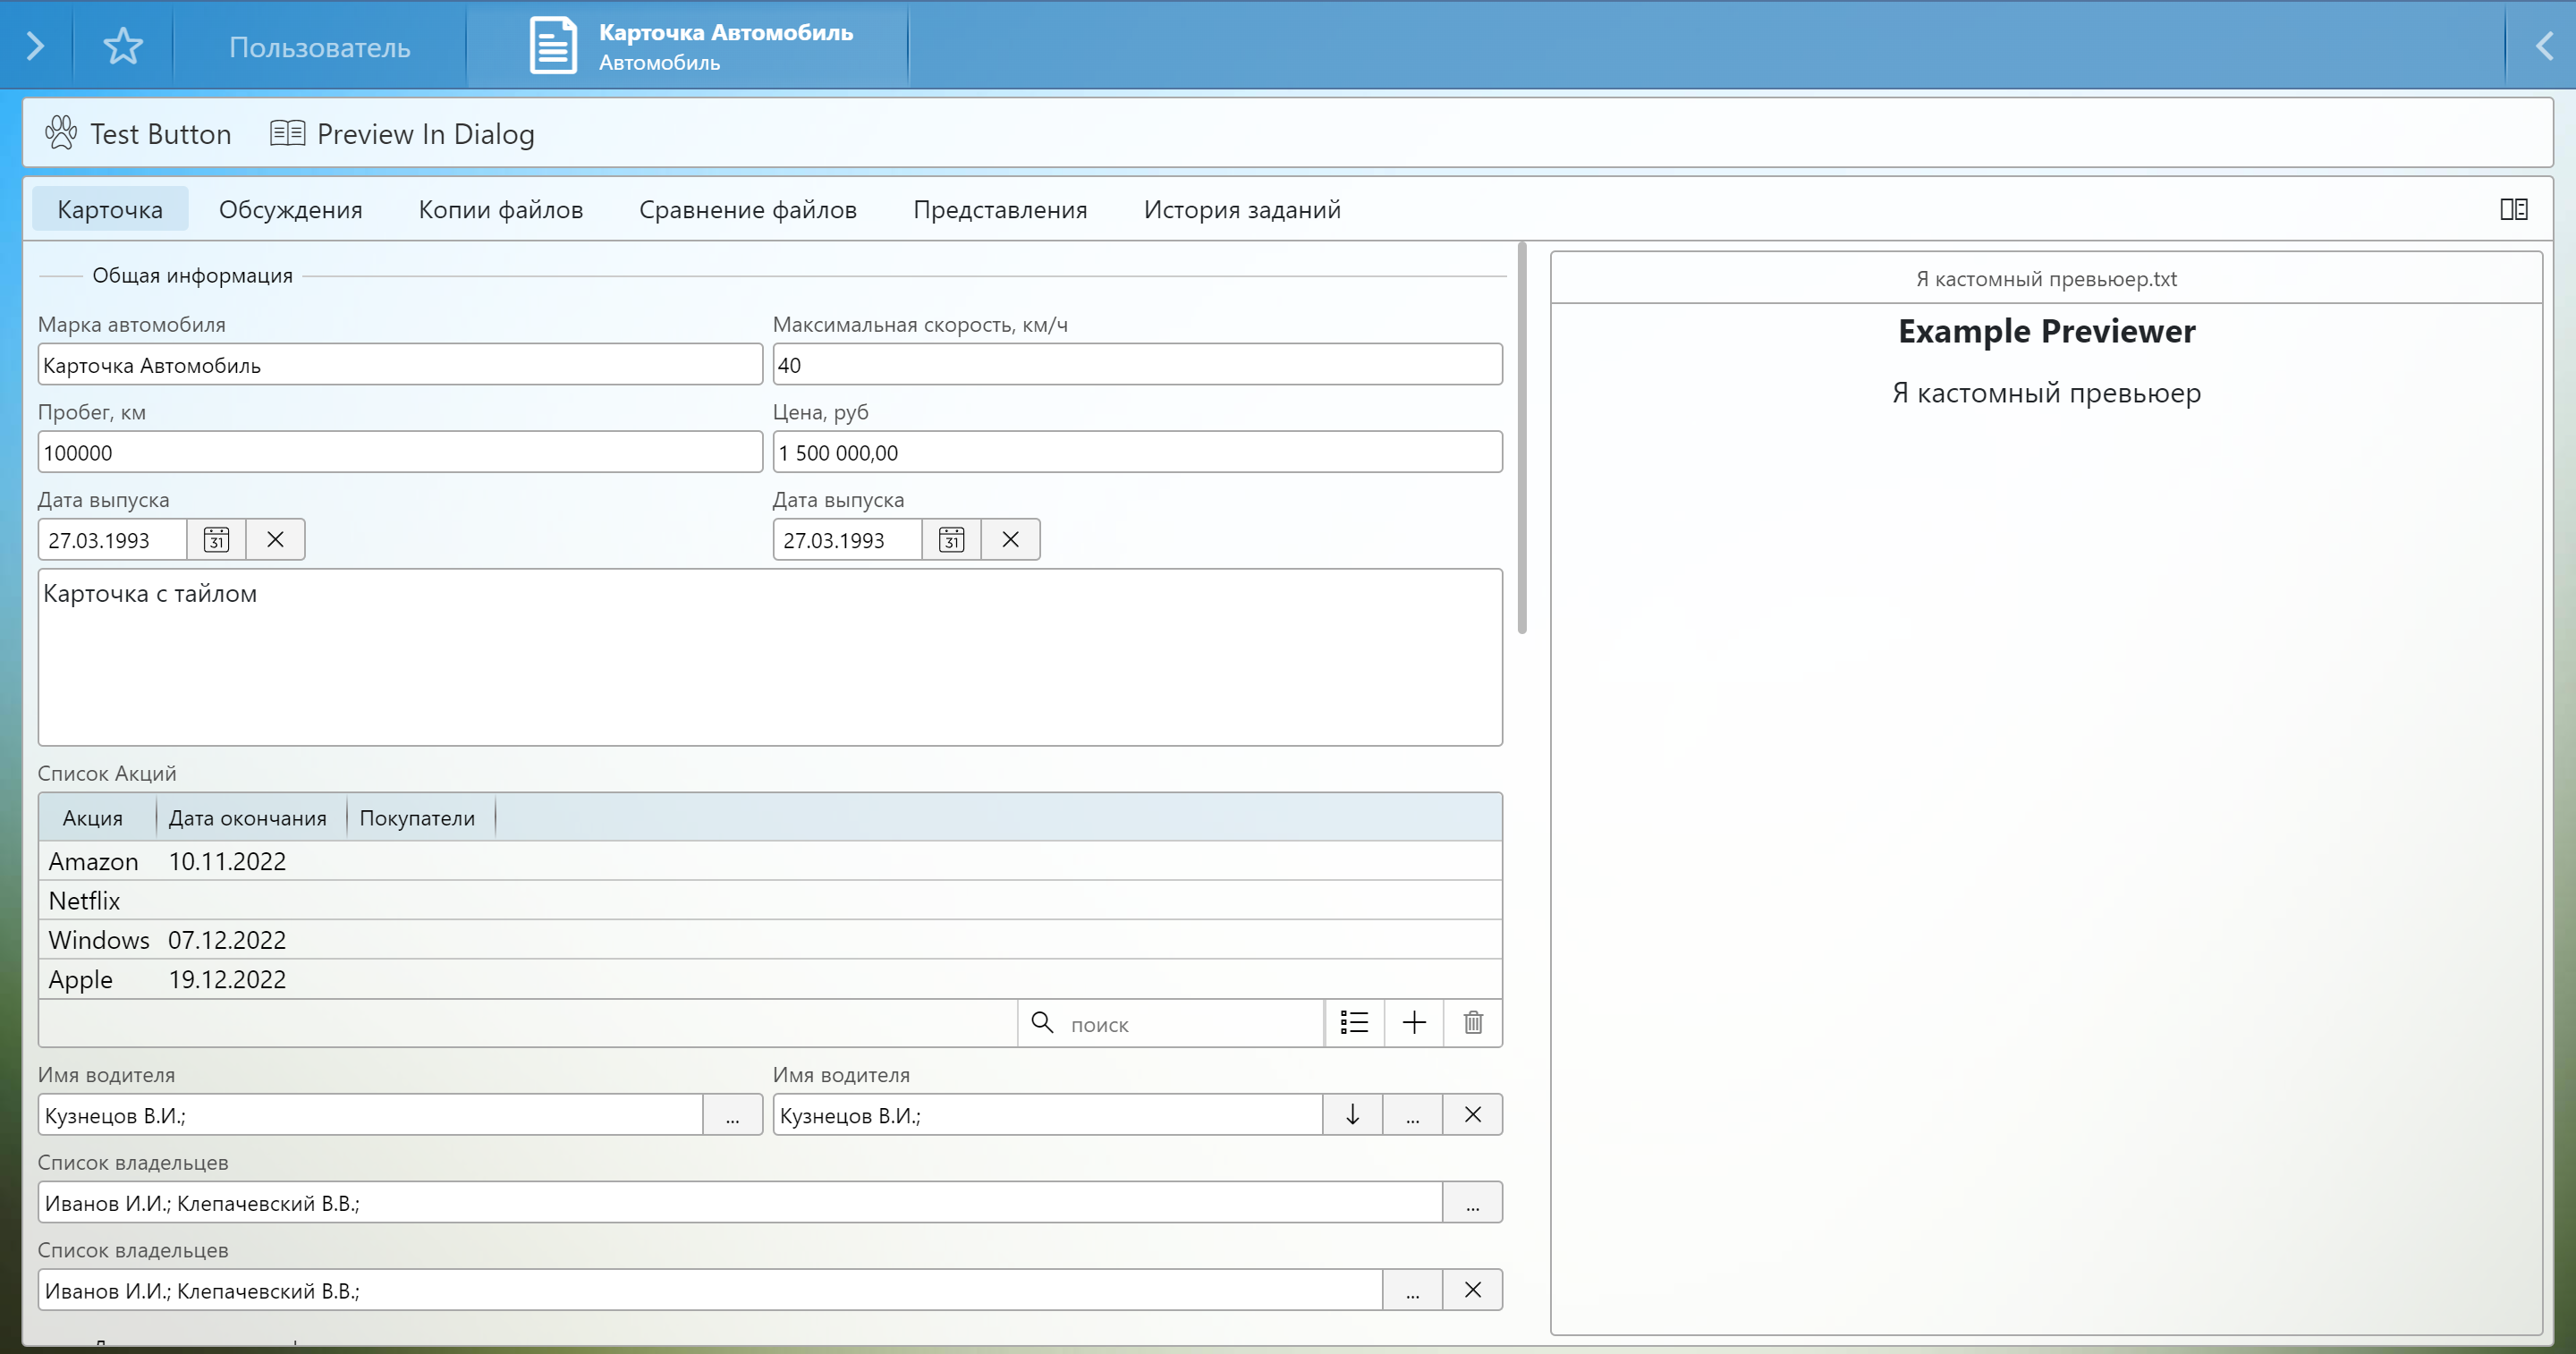The height and width of the screenshot is (1354, 2576).
Task: Switch to the Обсуждения tab
Action: (x=290, y=209)
